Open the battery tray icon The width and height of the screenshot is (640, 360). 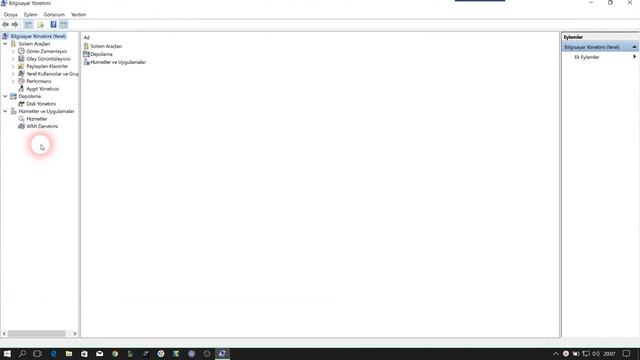pyautogui.click(x=576, y=354)
